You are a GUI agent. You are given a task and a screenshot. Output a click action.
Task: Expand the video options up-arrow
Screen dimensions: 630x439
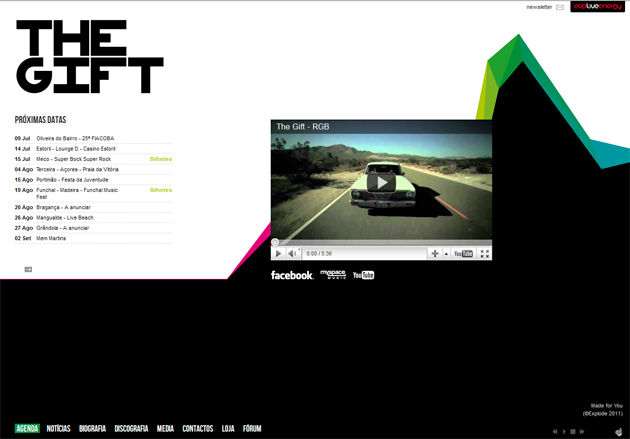coord(446,253)
